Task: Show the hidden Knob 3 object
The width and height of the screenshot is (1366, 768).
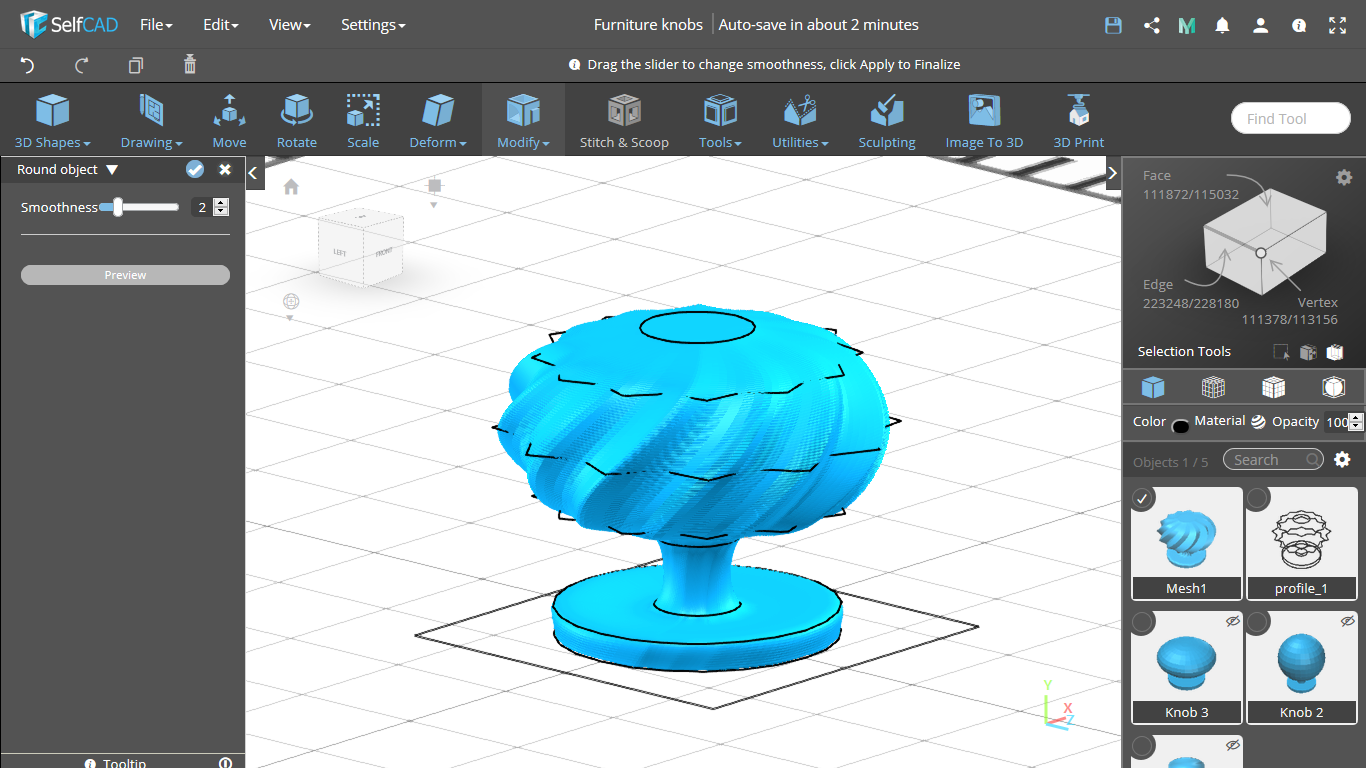Action: pyautogui.click(x=1232, y=621)
